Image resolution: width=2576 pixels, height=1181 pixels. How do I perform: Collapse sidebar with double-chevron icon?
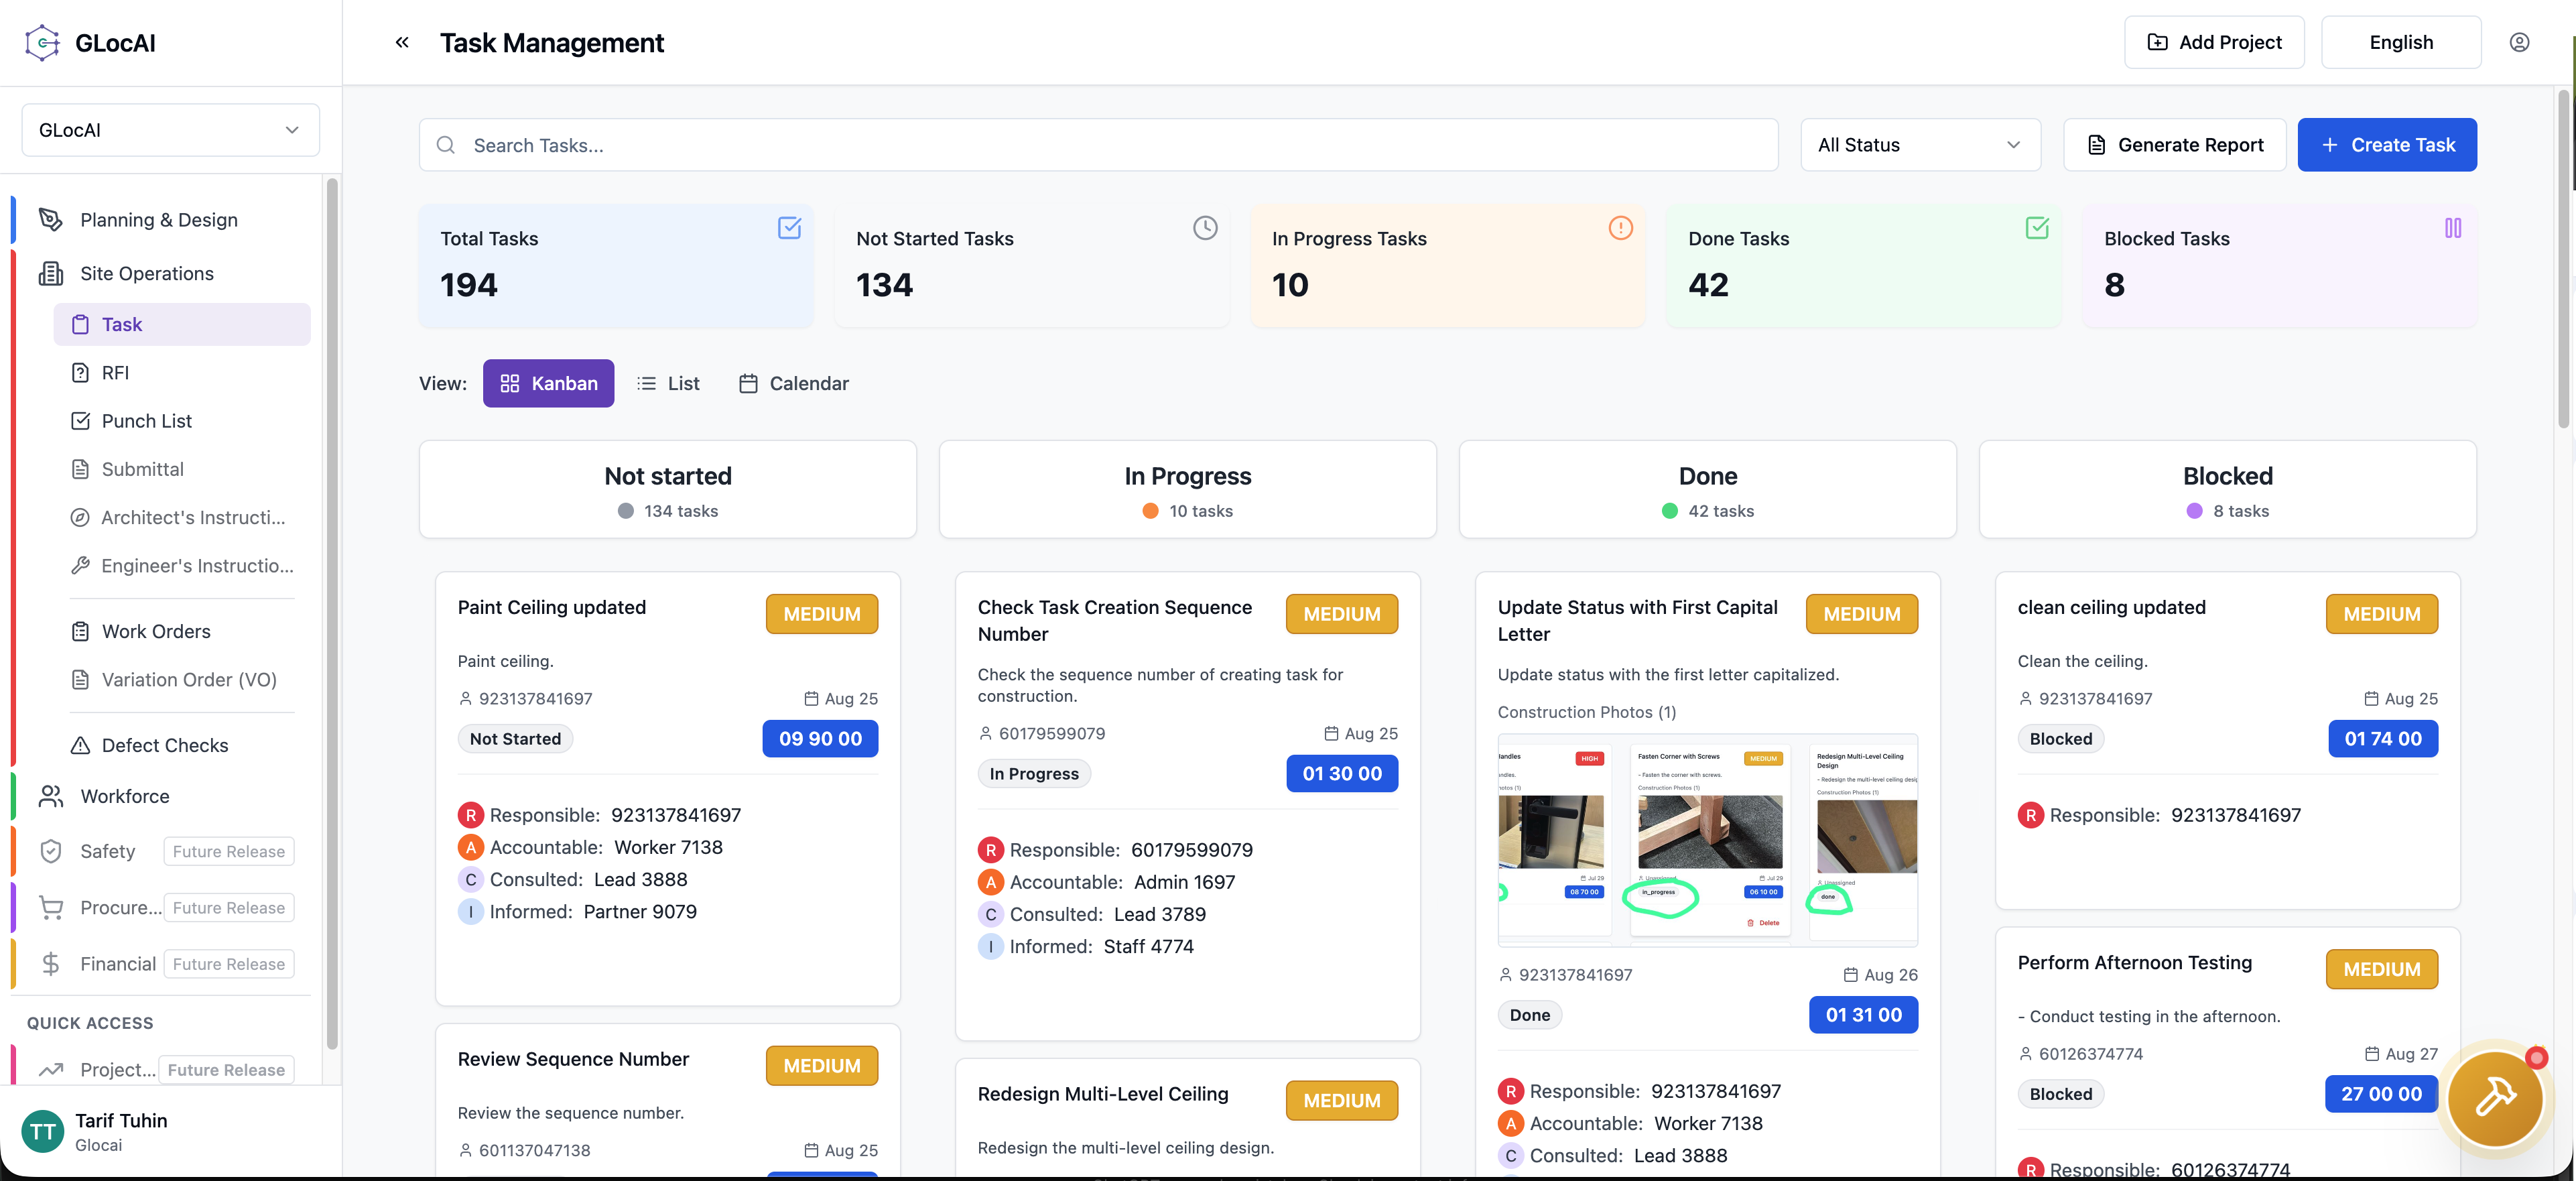click(402, 42)
